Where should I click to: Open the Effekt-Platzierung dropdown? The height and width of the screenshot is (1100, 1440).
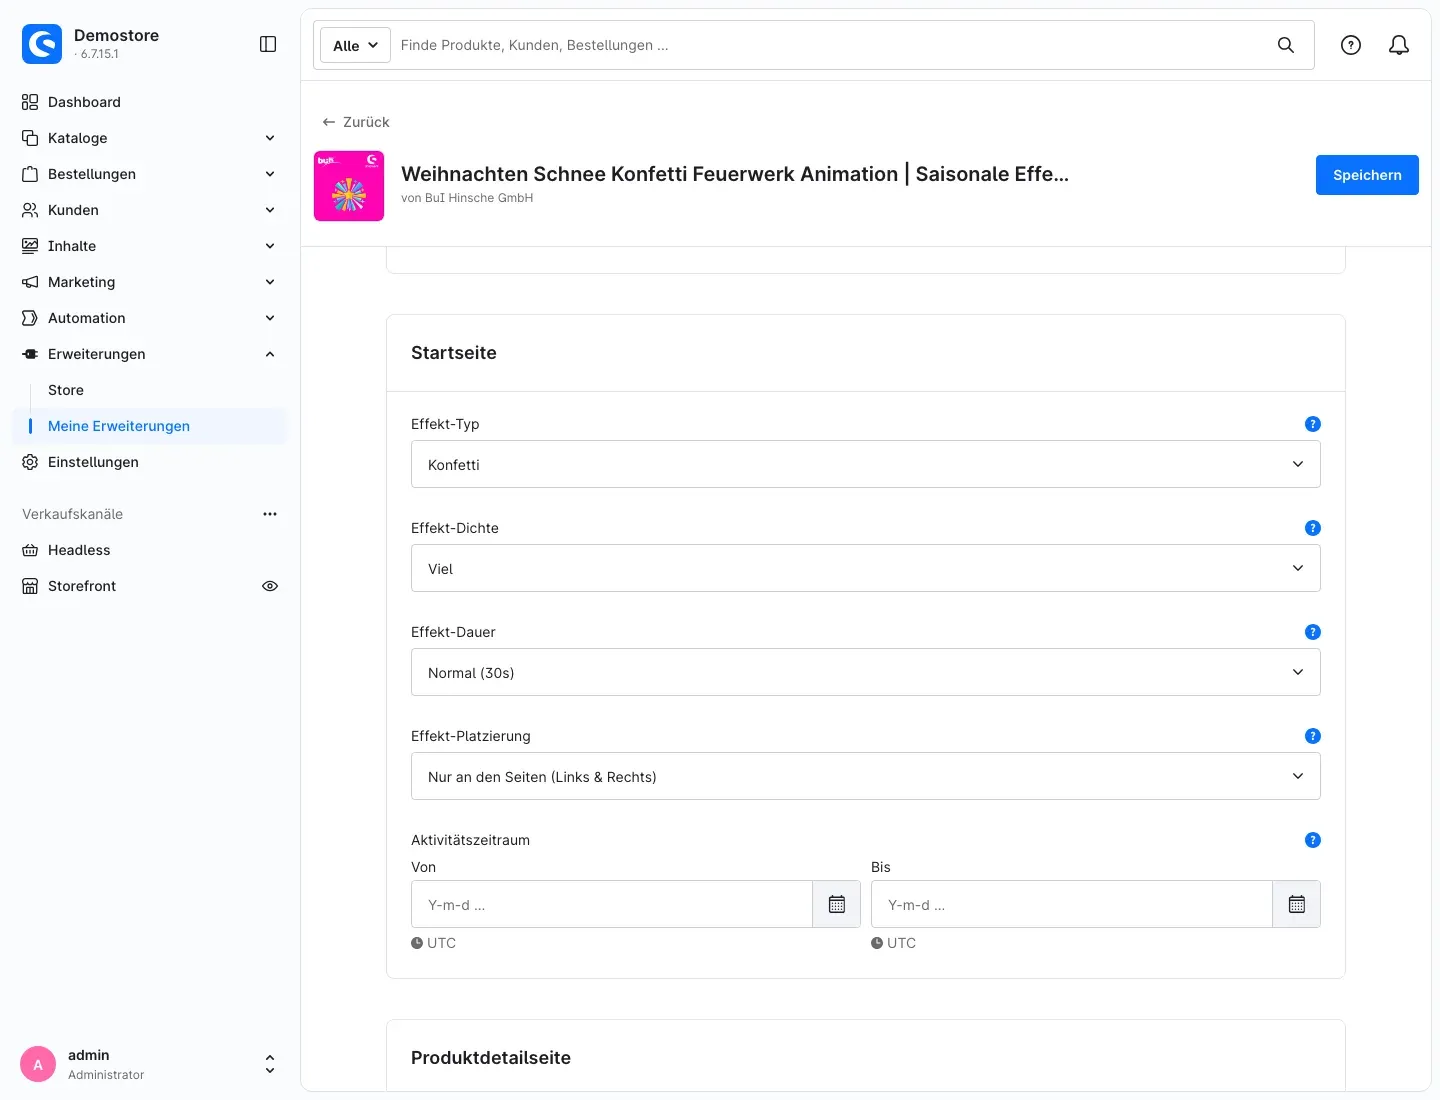(x=866, y=776)
